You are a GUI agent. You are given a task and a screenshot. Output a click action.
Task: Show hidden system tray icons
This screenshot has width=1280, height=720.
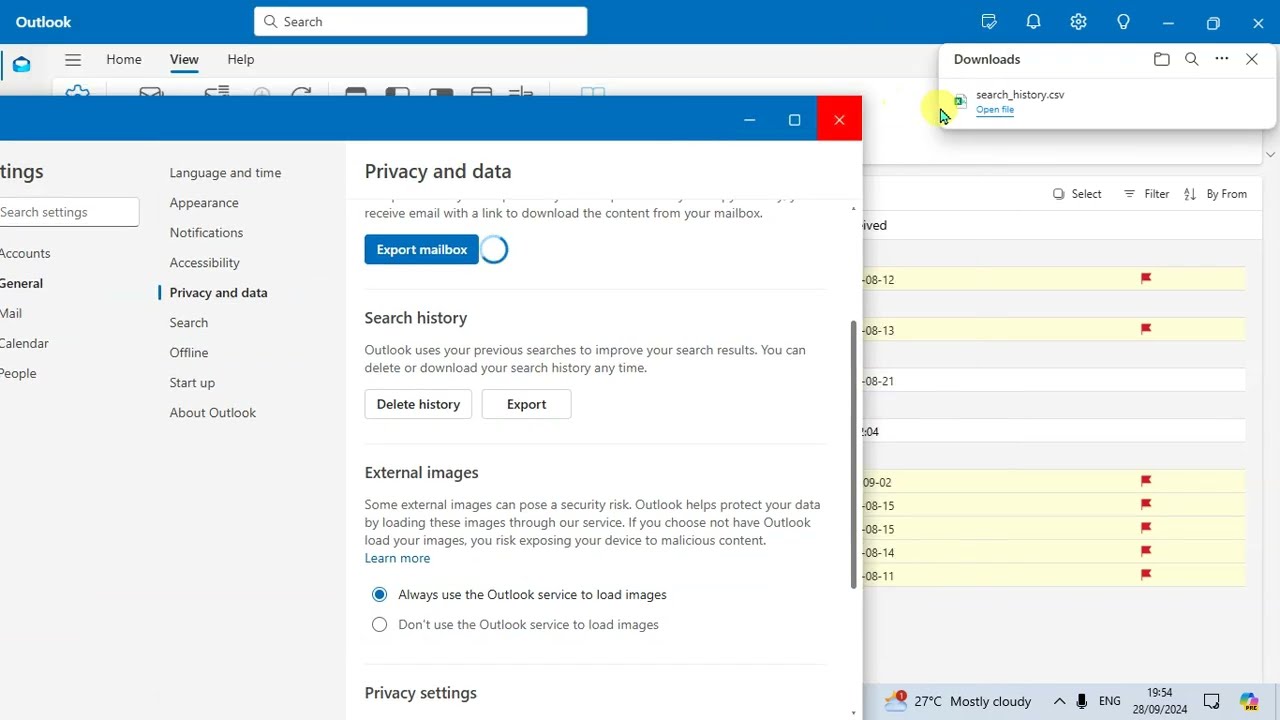point(1058,701)
